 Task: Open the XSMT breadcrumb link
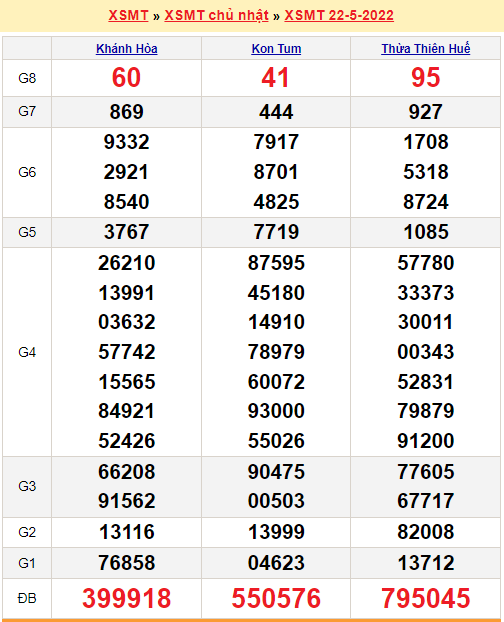128,15
